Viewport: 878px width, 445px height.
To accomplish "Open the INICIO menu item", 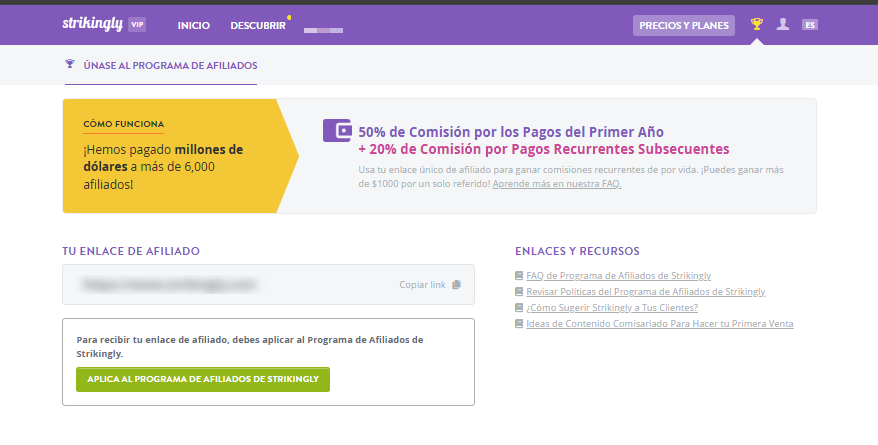I will click(x=194, y=26).
